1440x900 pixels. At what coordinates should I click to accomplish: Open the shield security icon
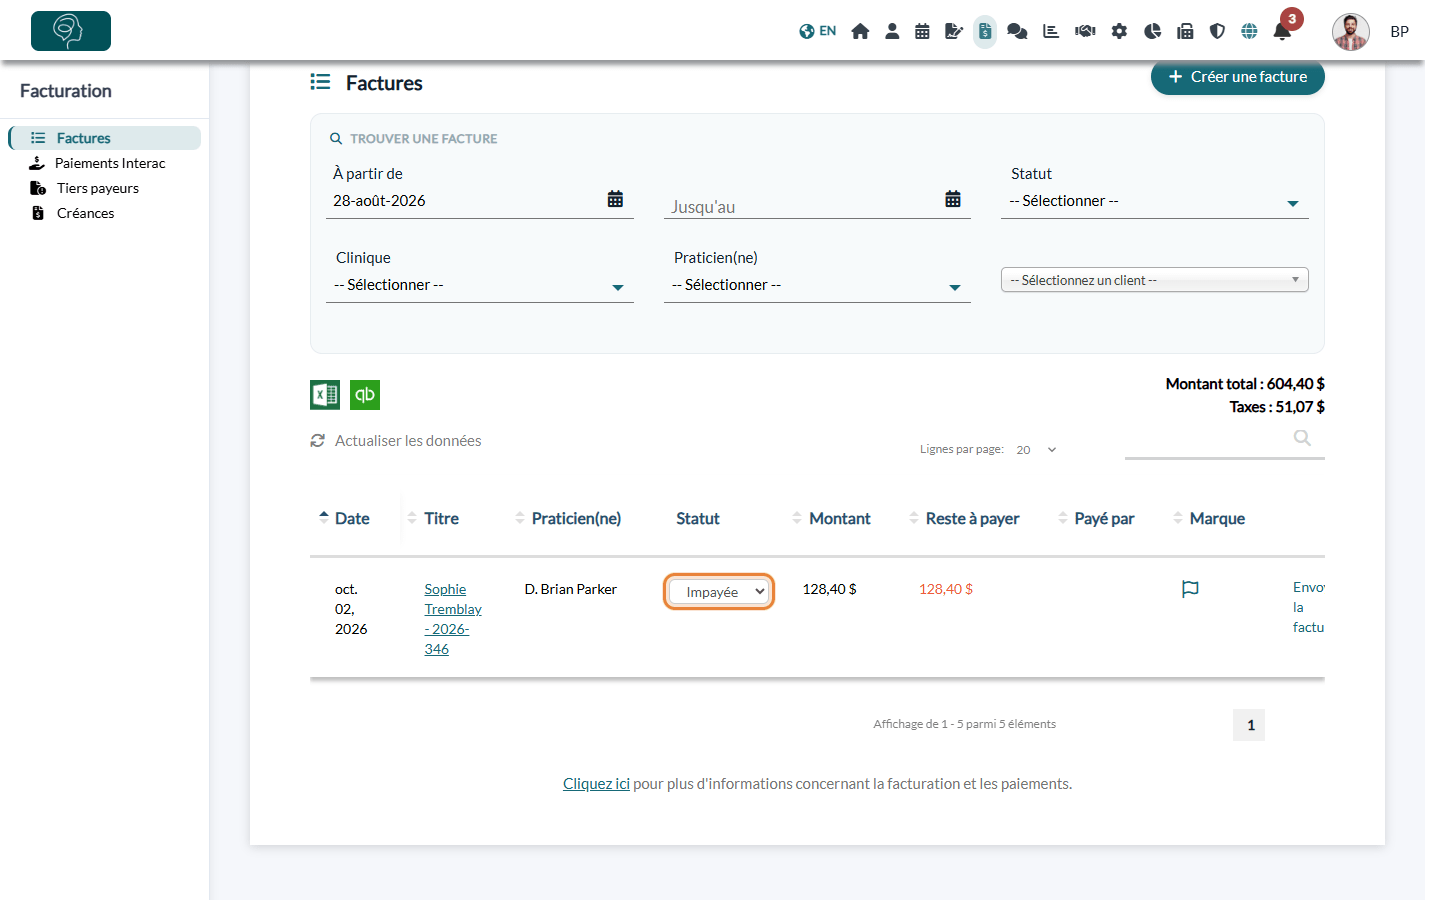pos(1217,31)
